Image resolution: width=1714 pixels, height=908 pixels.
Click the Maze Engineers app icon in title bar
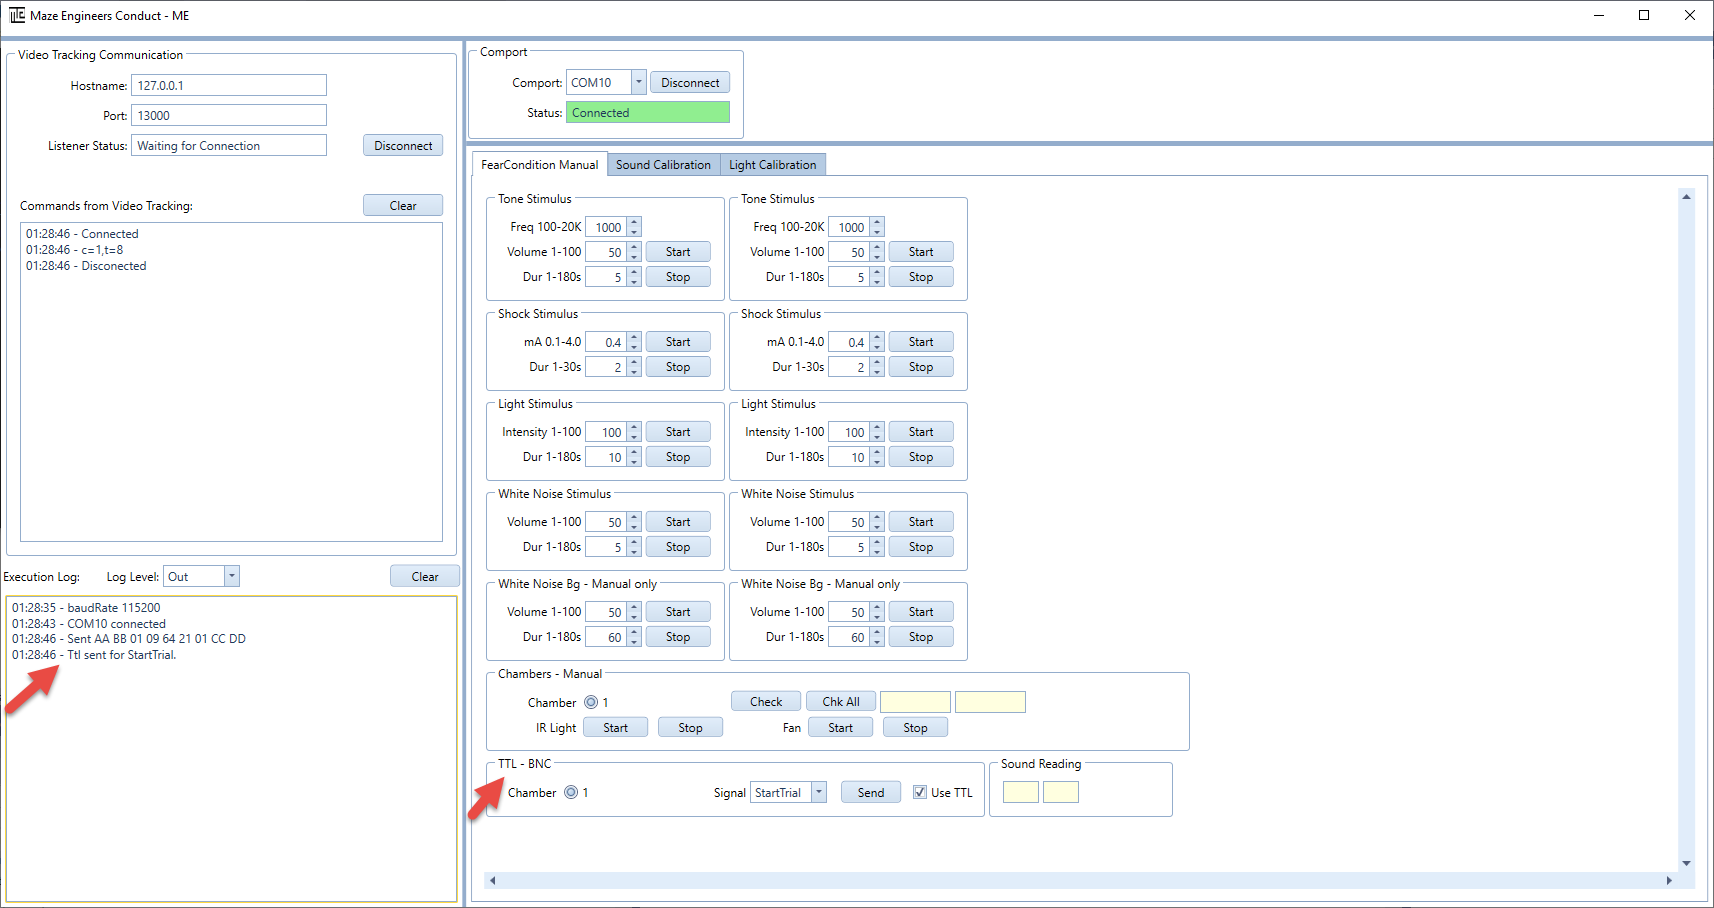coord(16,15)
